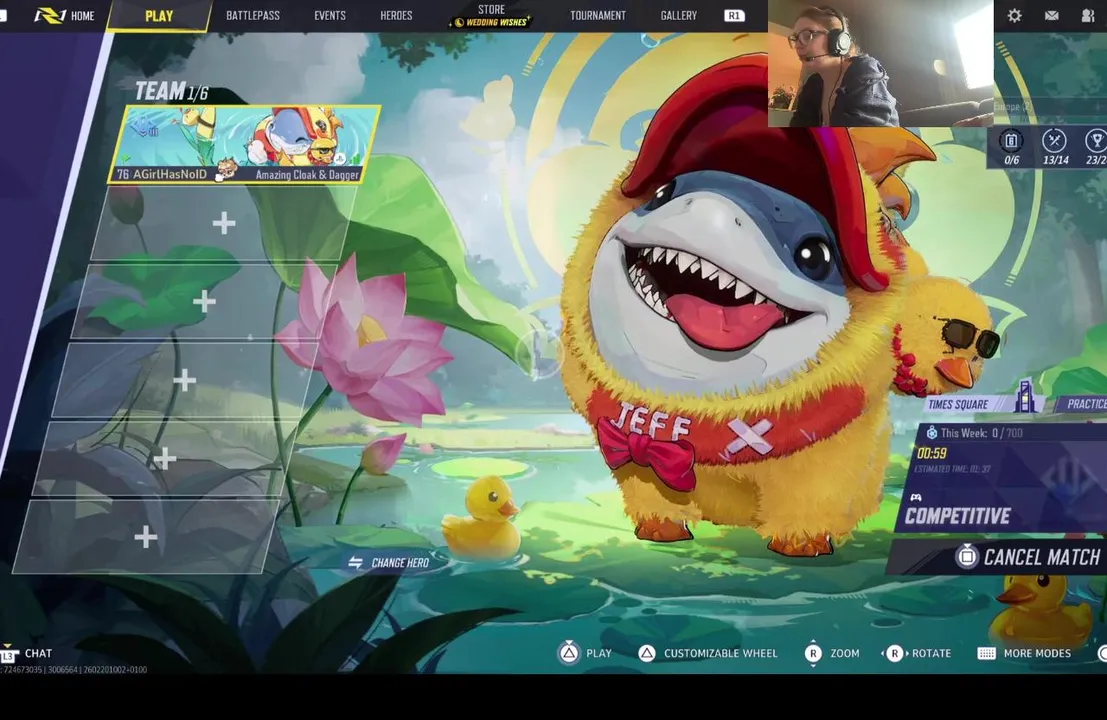Open the Practice option
1107x720 pixels.
click(1084, 404)
